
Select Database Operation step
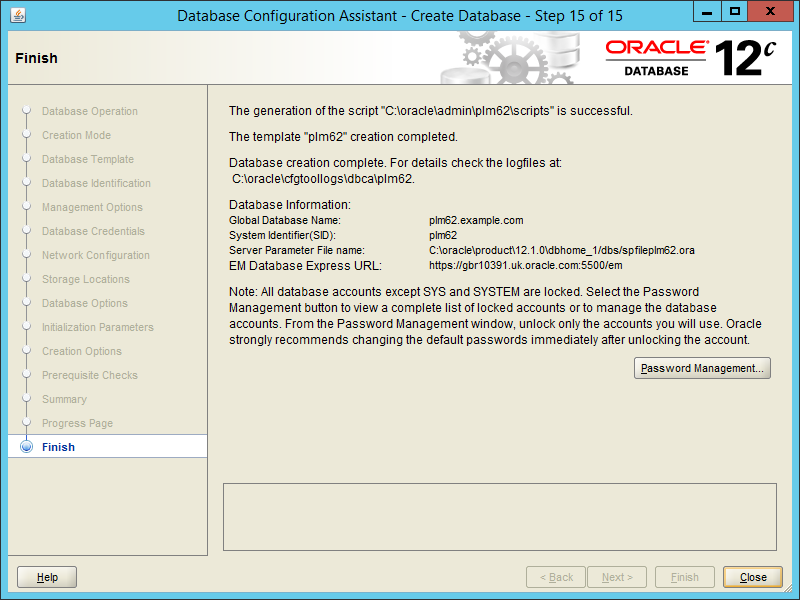pos(90,111)
